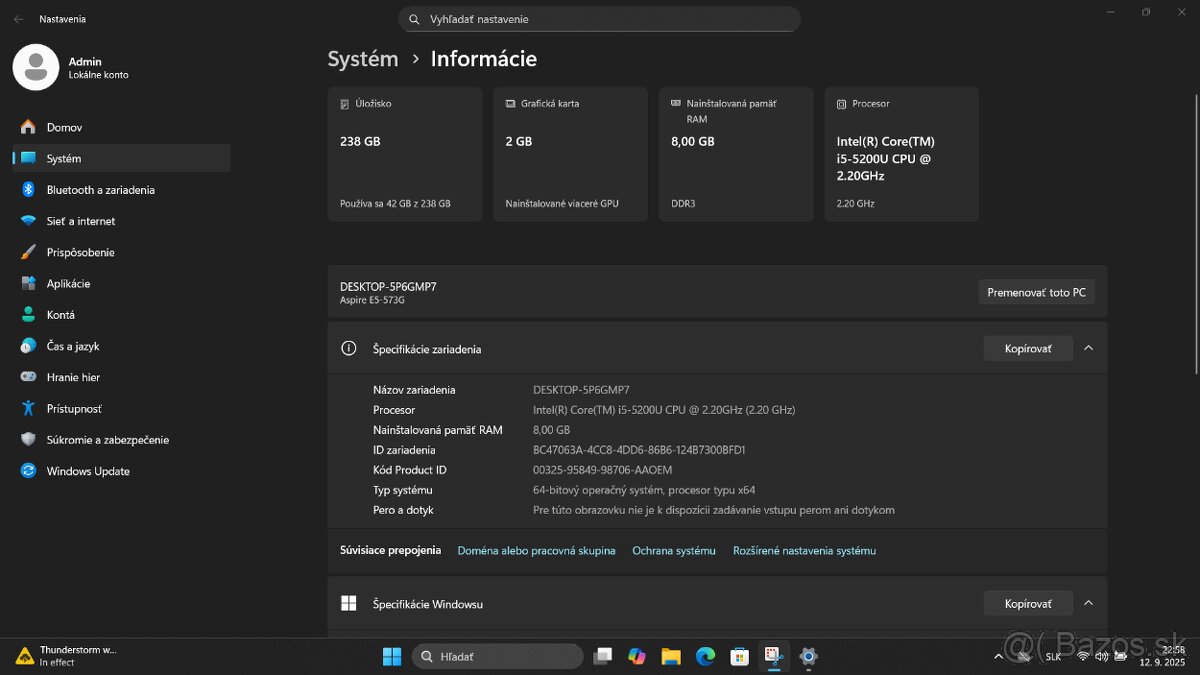Image resolution: width=1200 pixels, height=675 pixels.
Task: Collapse the Špecifikácie zariadenia section chevron
Action: click(1088, 348)
